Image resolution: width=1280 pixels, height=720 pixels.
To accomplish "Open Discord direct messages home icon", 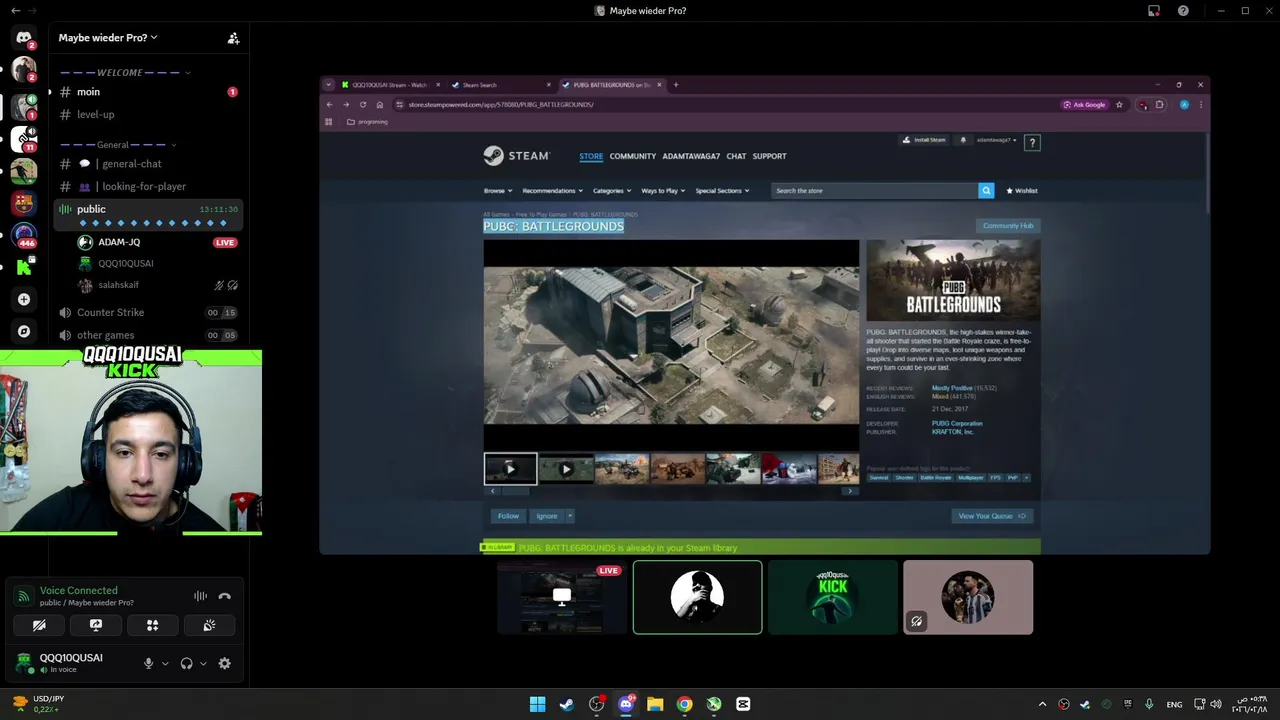I will (24, 38).
